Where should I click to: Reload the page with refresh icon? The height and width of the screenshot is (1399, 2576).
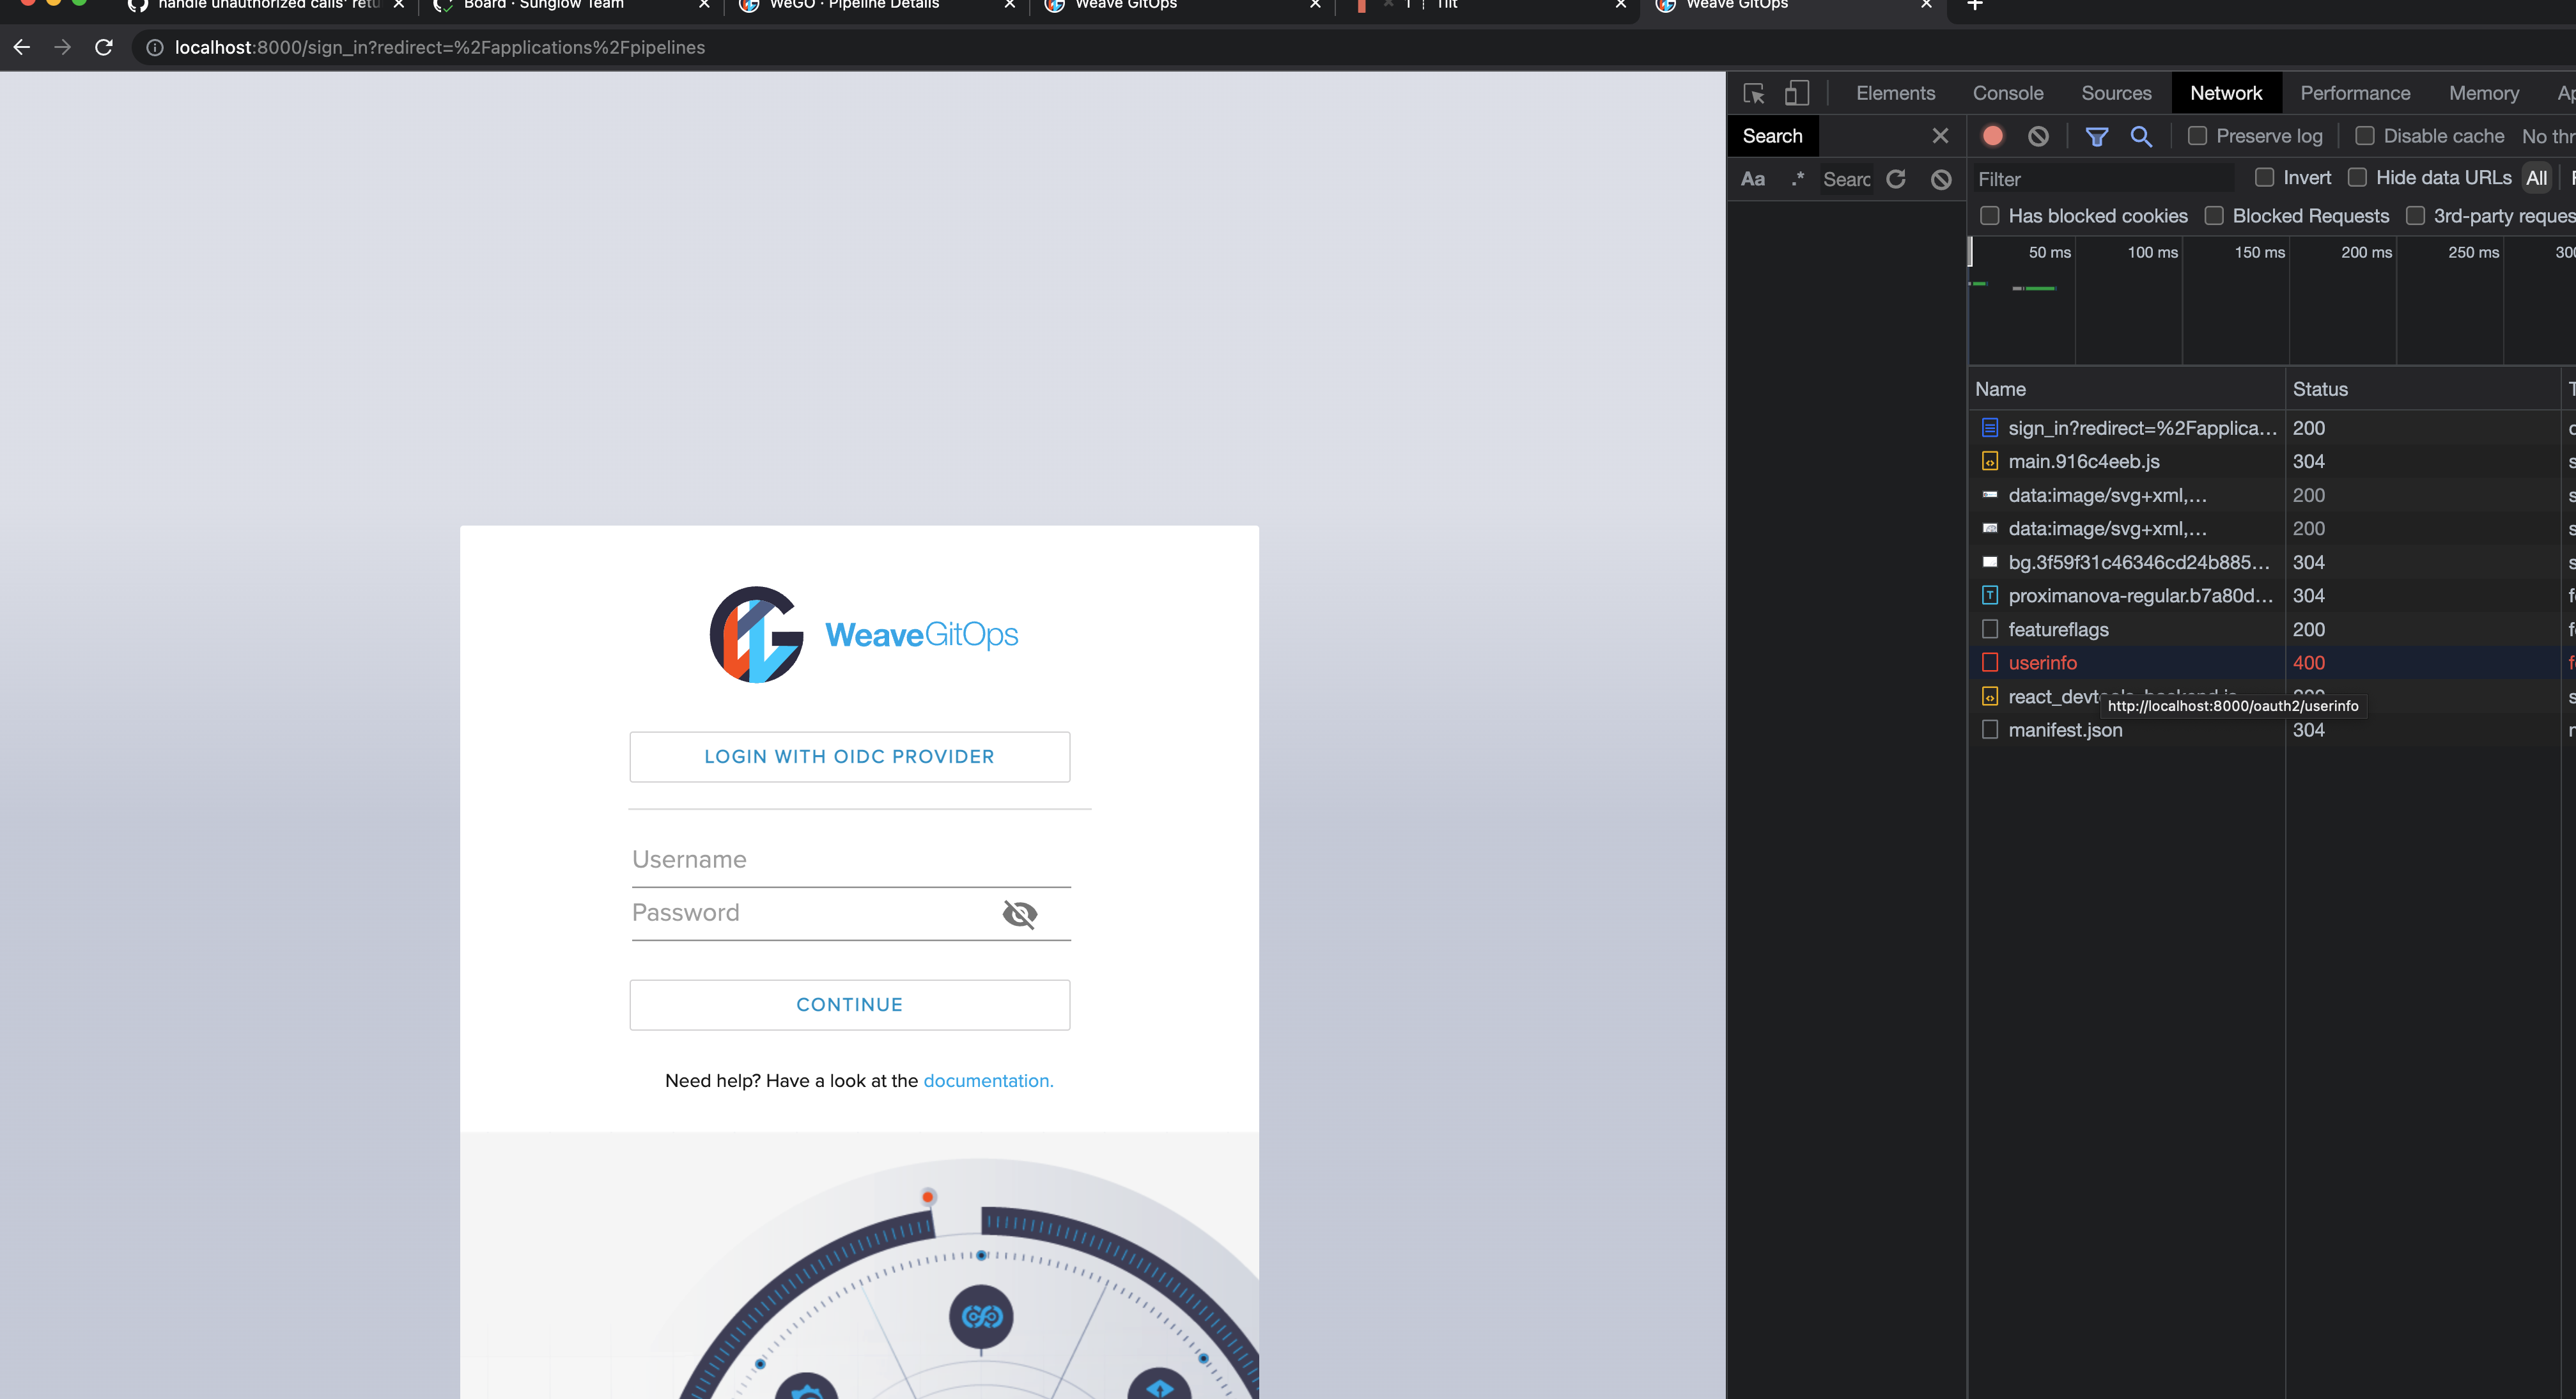coord(103,47)
